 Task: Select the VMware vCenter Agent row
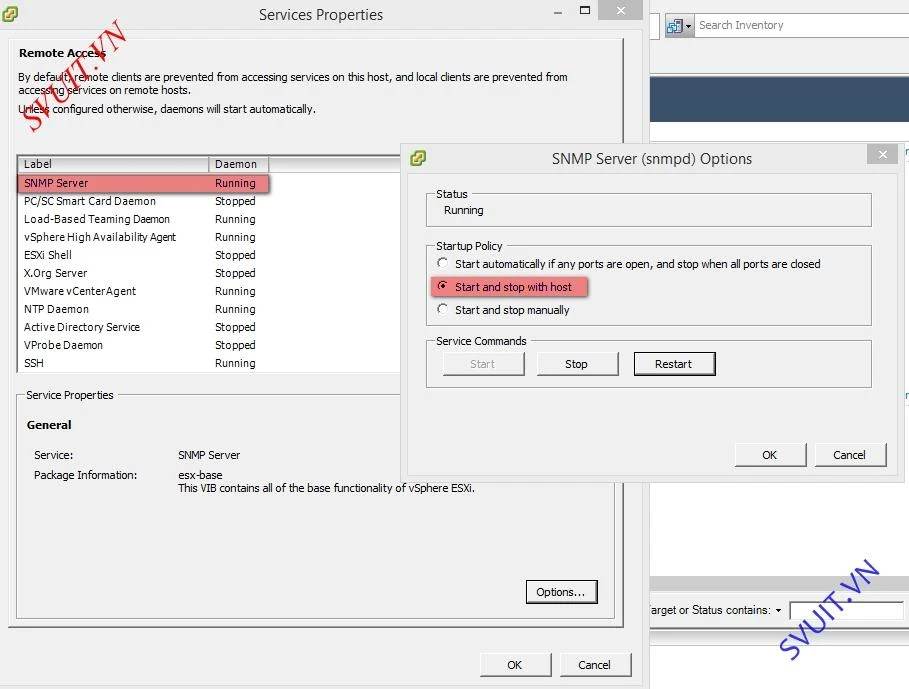click(144, 291)
